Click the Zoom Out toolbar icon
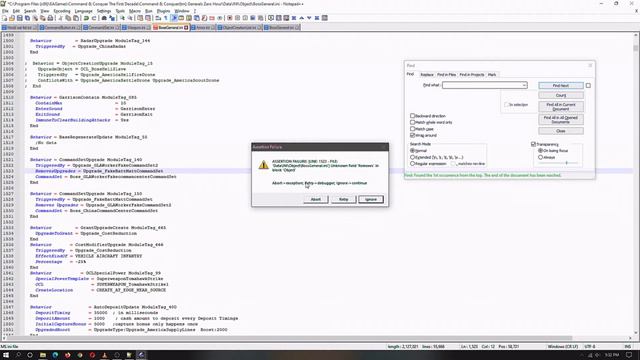 [x=130, y=18]
